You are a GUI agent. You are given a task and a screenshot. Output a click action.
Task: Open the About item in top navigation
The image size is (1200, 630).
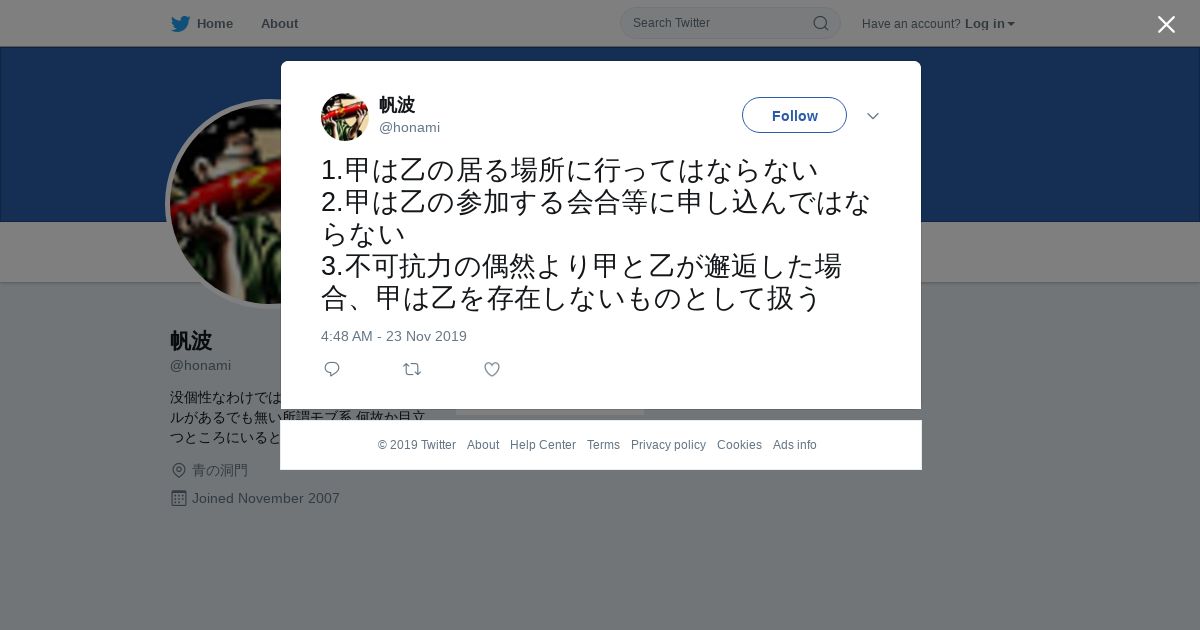279,24
